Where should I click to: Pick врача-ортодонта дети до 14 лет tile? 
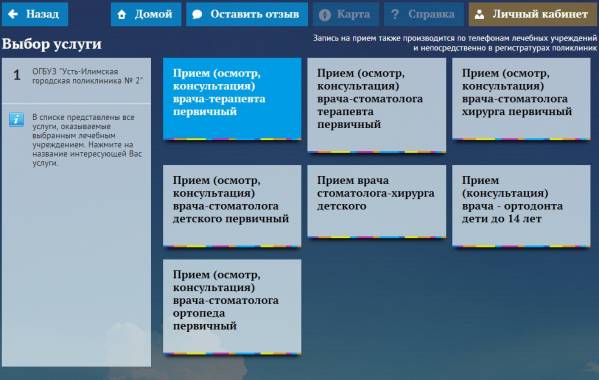[x=521, y=206]
